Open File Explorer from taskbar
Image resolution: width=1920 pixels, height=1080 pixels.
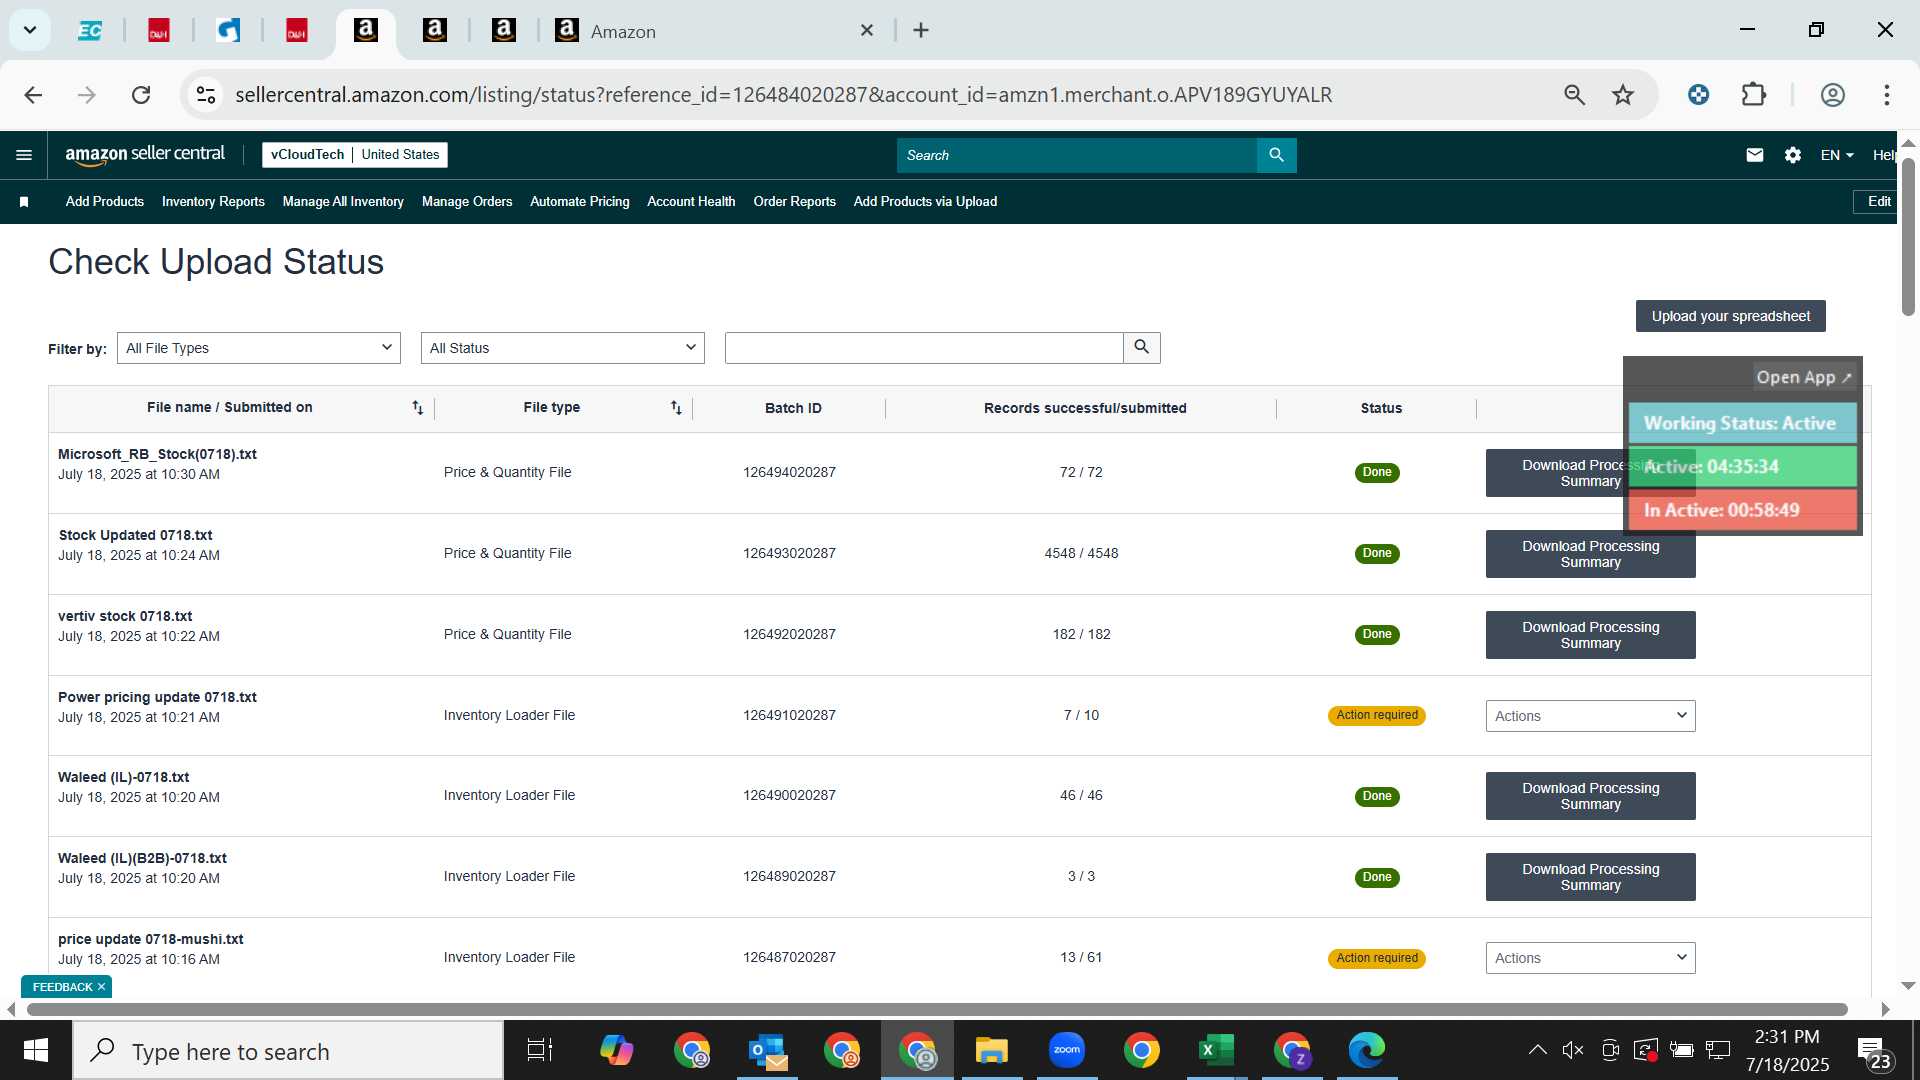(991, 1050)
